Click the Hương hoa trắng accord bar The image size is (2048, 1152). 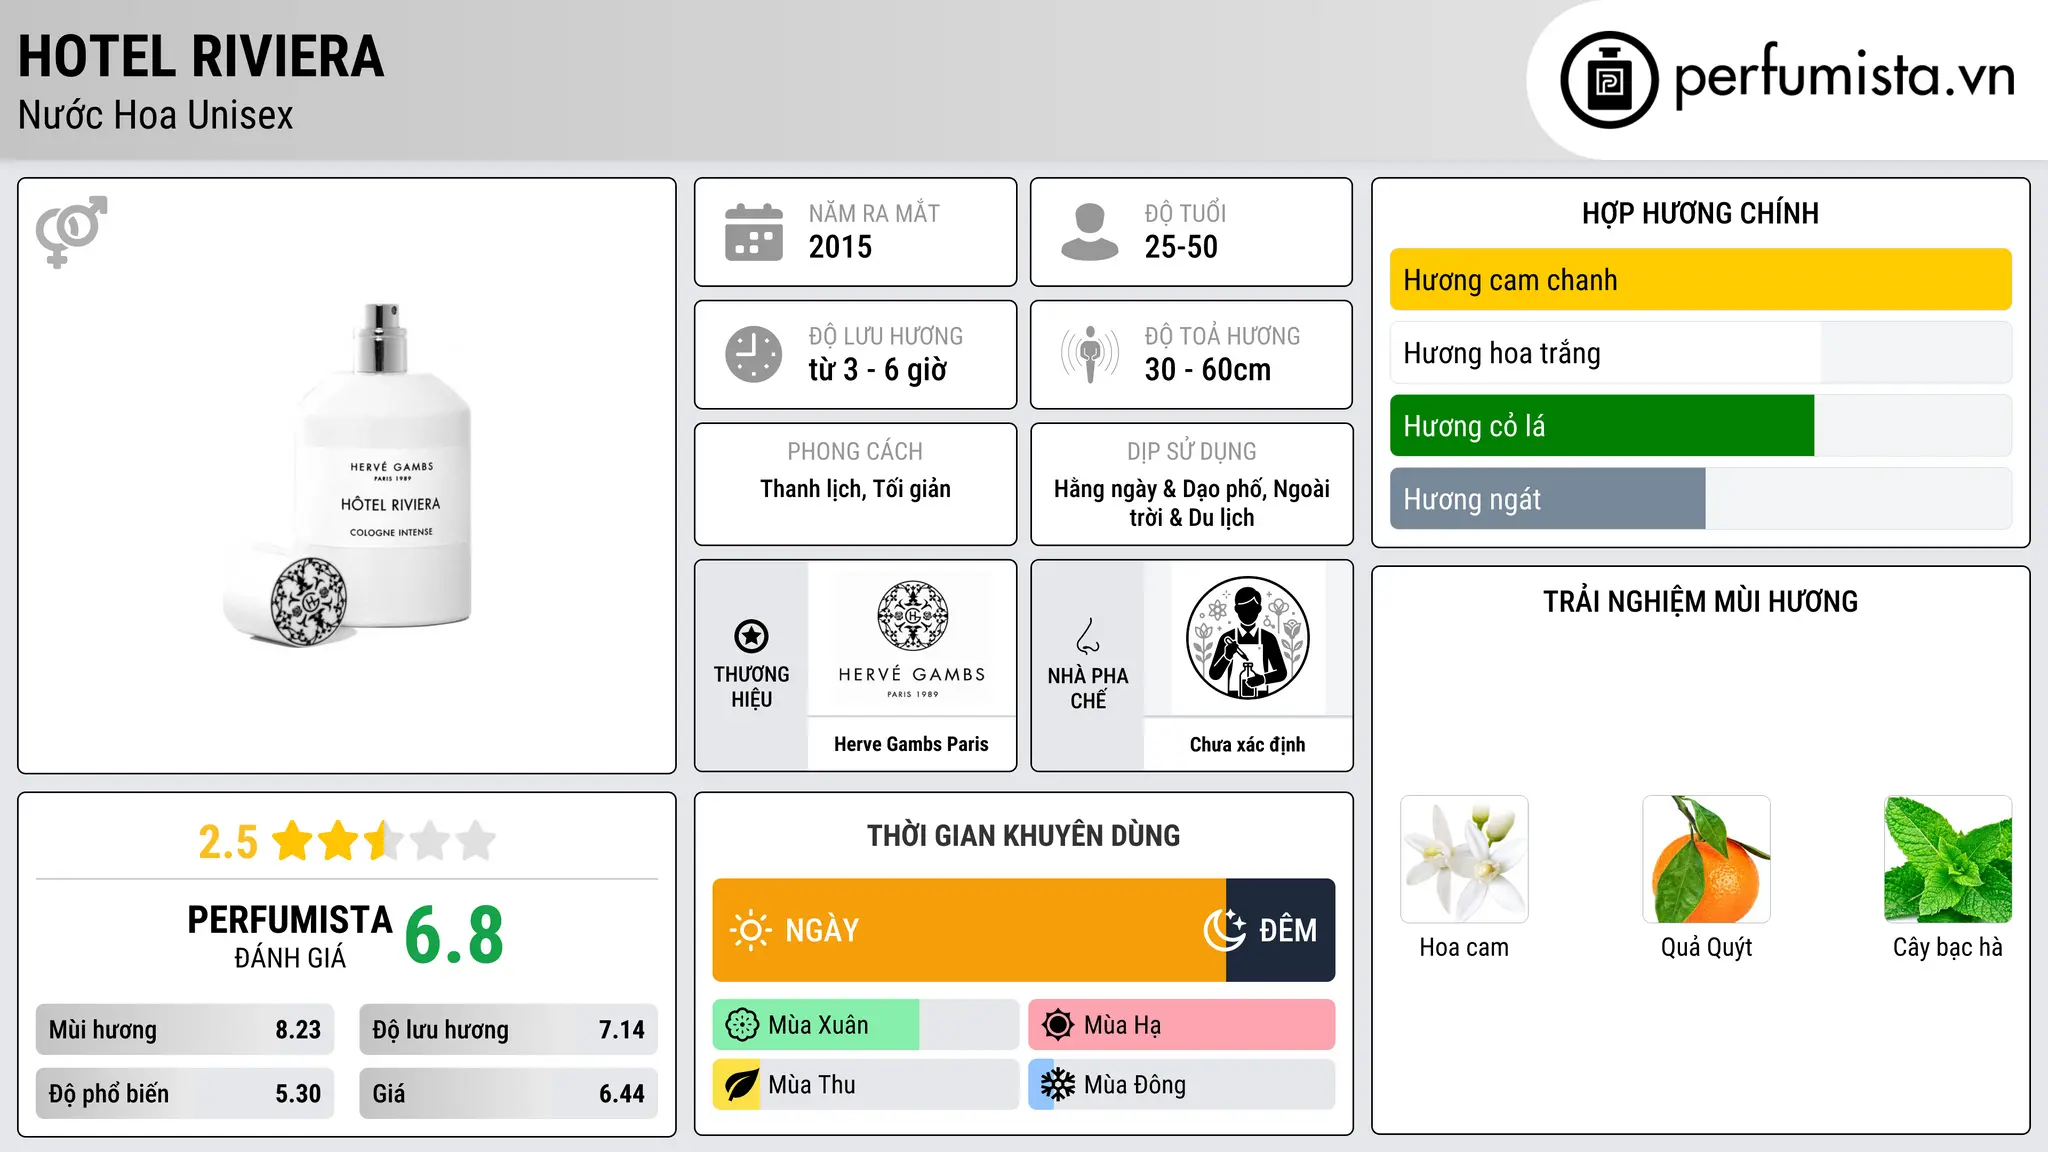coord(1701,353)
